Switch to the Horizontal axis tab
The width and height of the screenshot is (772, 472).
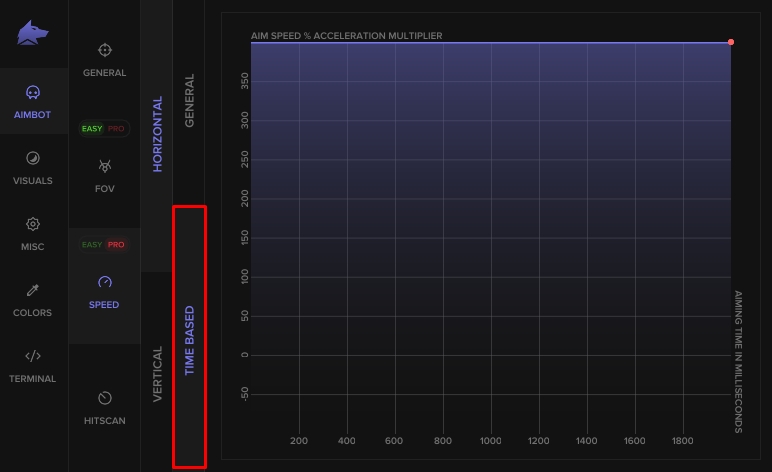(x=157, y=134)
